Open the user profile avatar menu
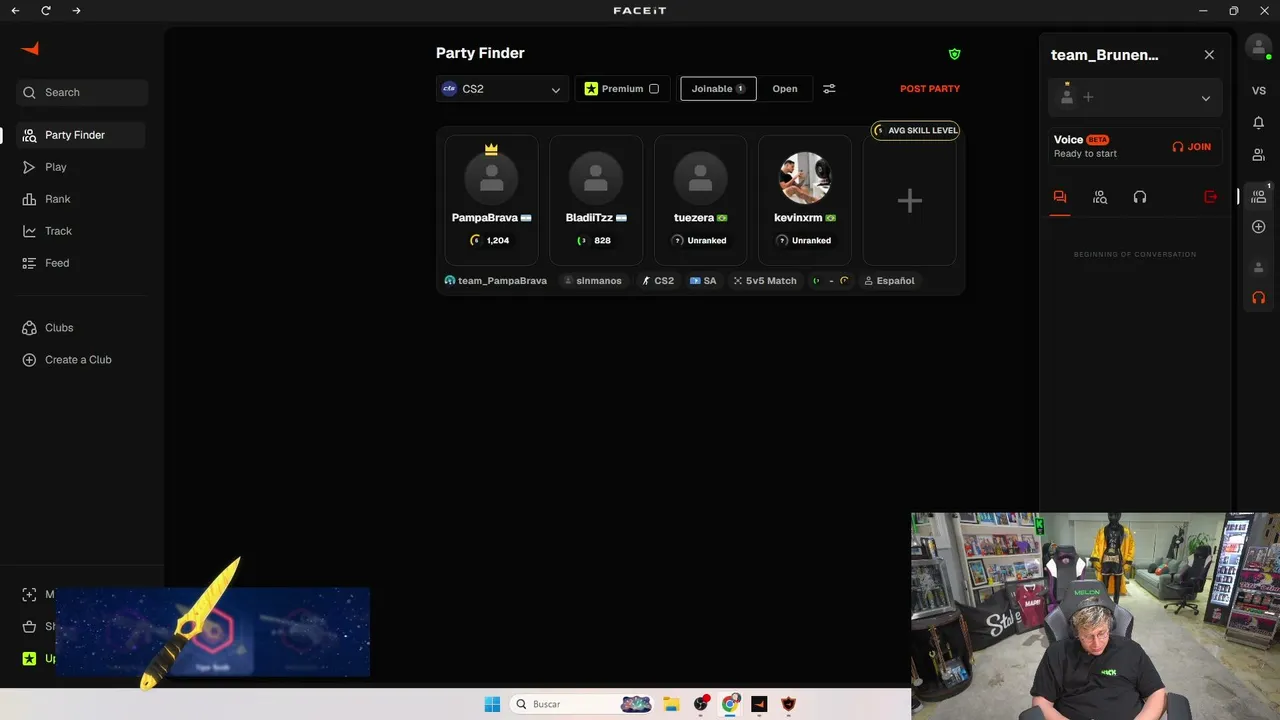1280x720 pixels. pyautogui.click(x=1258, y=47)
